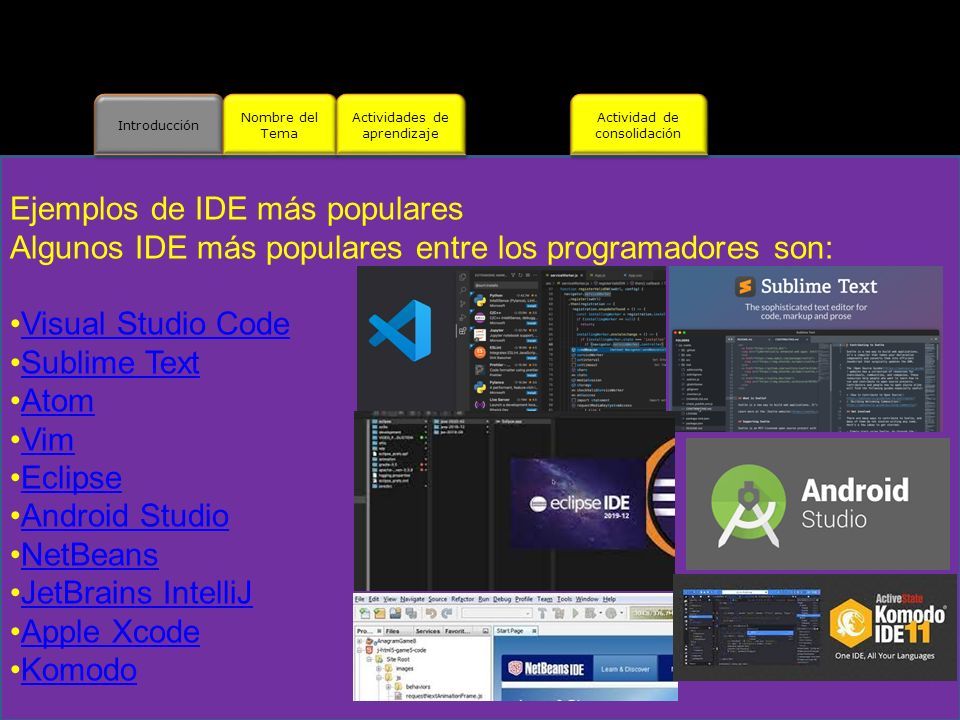
Task: Click the Komodo IDE hexagon dragon logo
Action: (x=850, y=621)
